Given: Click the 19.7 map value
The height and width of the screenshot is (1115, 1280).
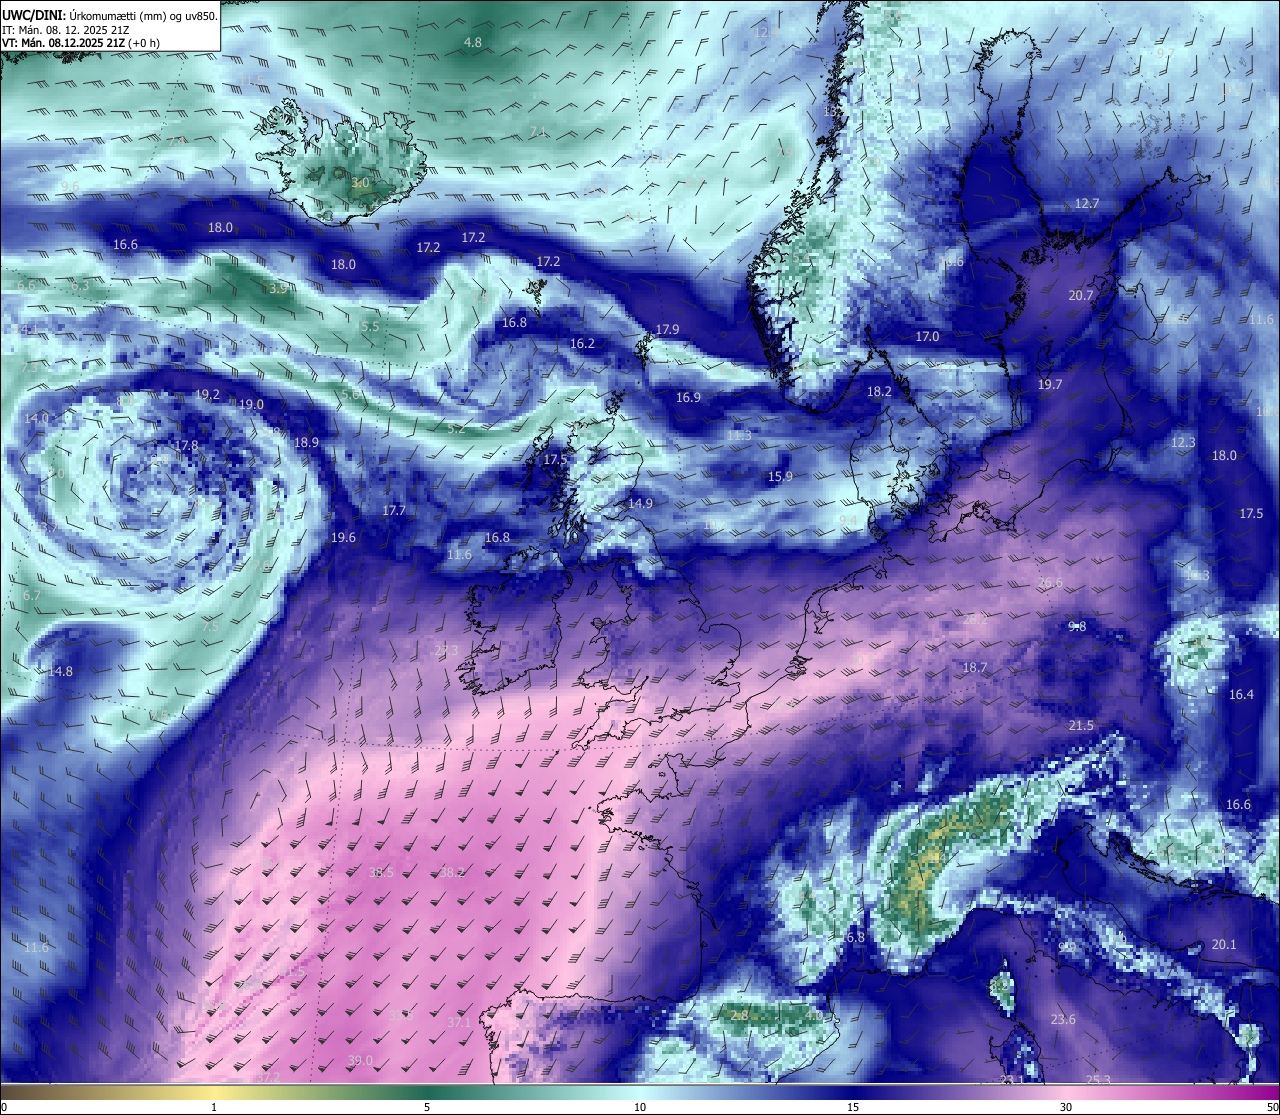Looking at the screenshot, I should click(1050, 385).
